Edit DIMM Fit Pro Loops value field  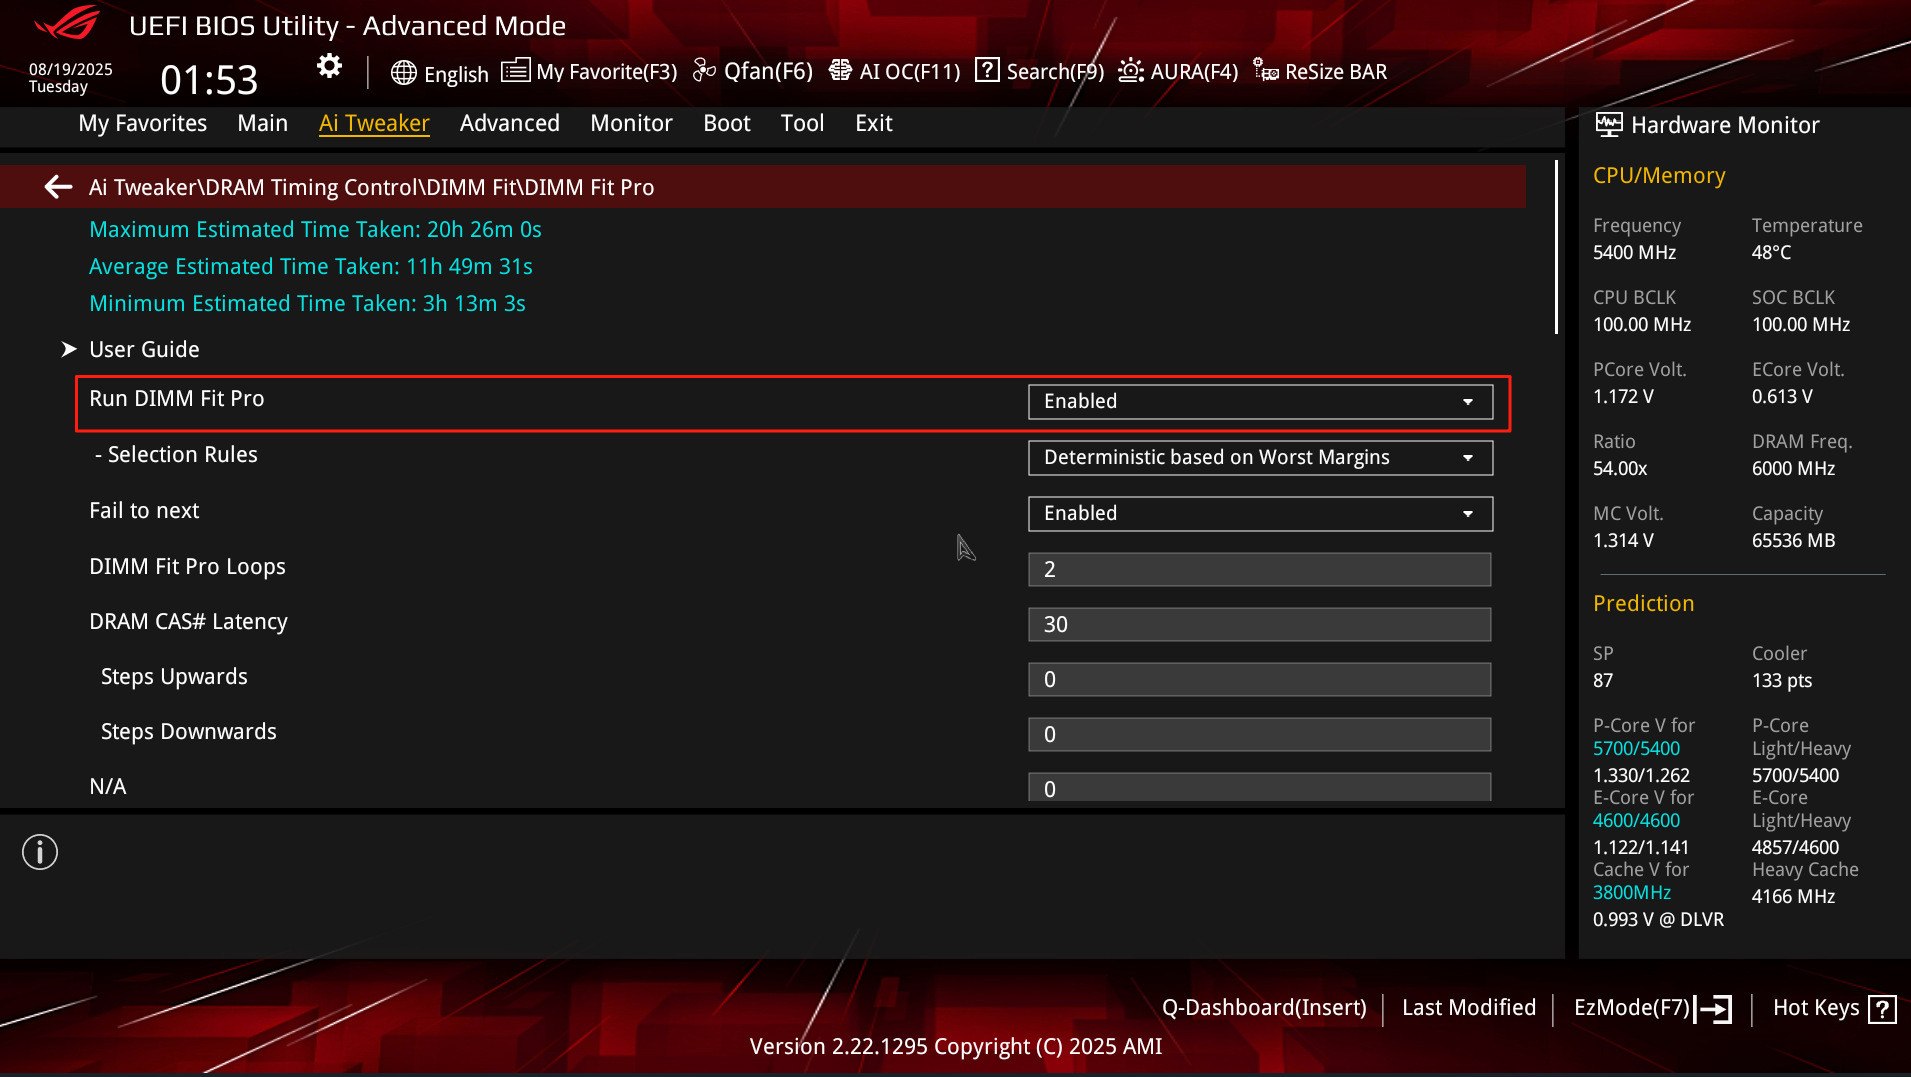1260,570
